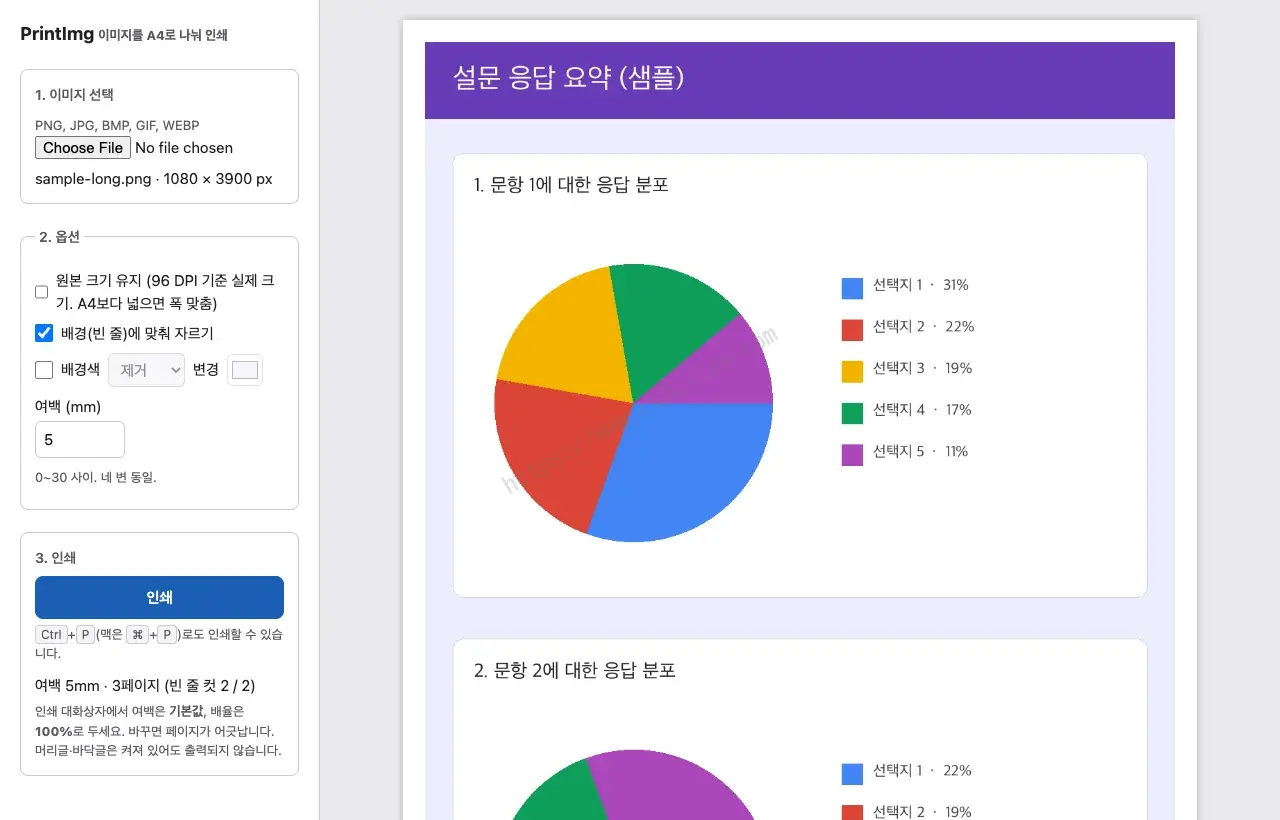Click the '선택지 3 · 19%' legend label
This screenshot has width=1280, height=820.
(x=922, y=369)
